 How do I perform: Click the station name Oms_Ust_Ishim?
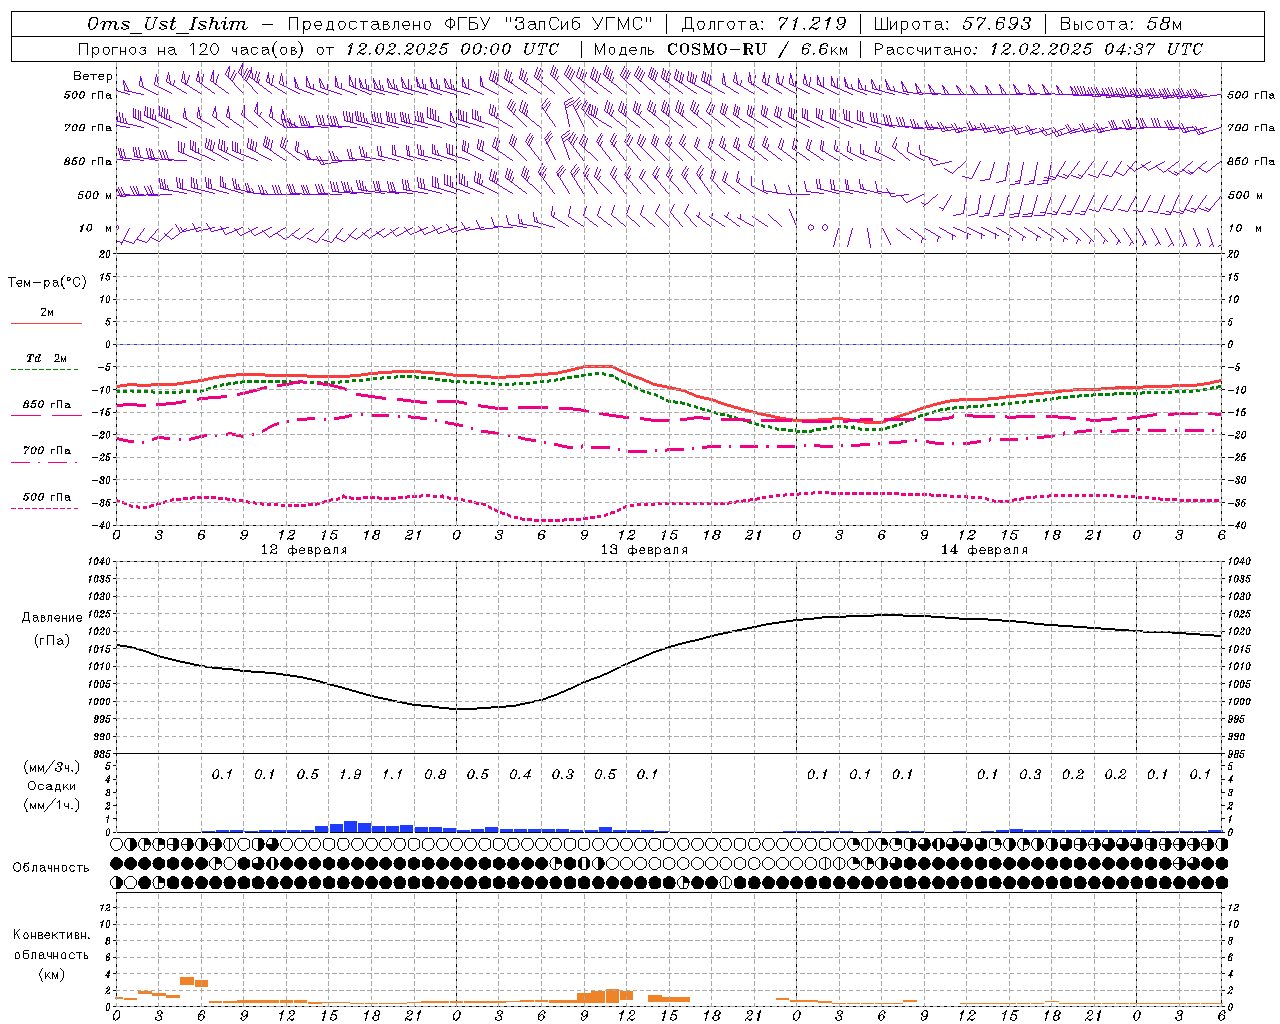point(166,24)
